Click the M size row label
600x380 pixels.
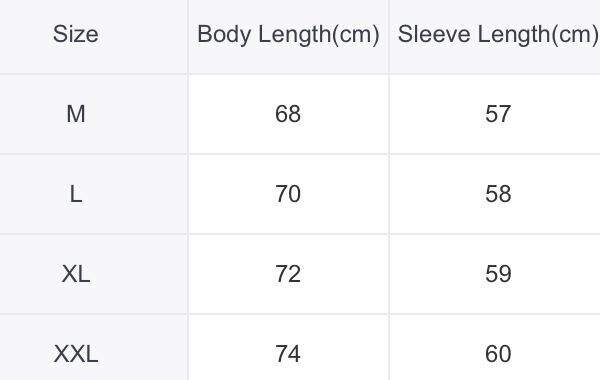click(76, 114)
